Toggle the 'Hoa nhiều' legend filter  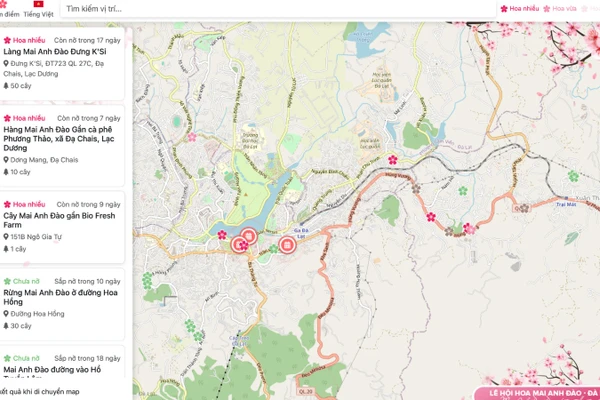(x=519, y=8)
